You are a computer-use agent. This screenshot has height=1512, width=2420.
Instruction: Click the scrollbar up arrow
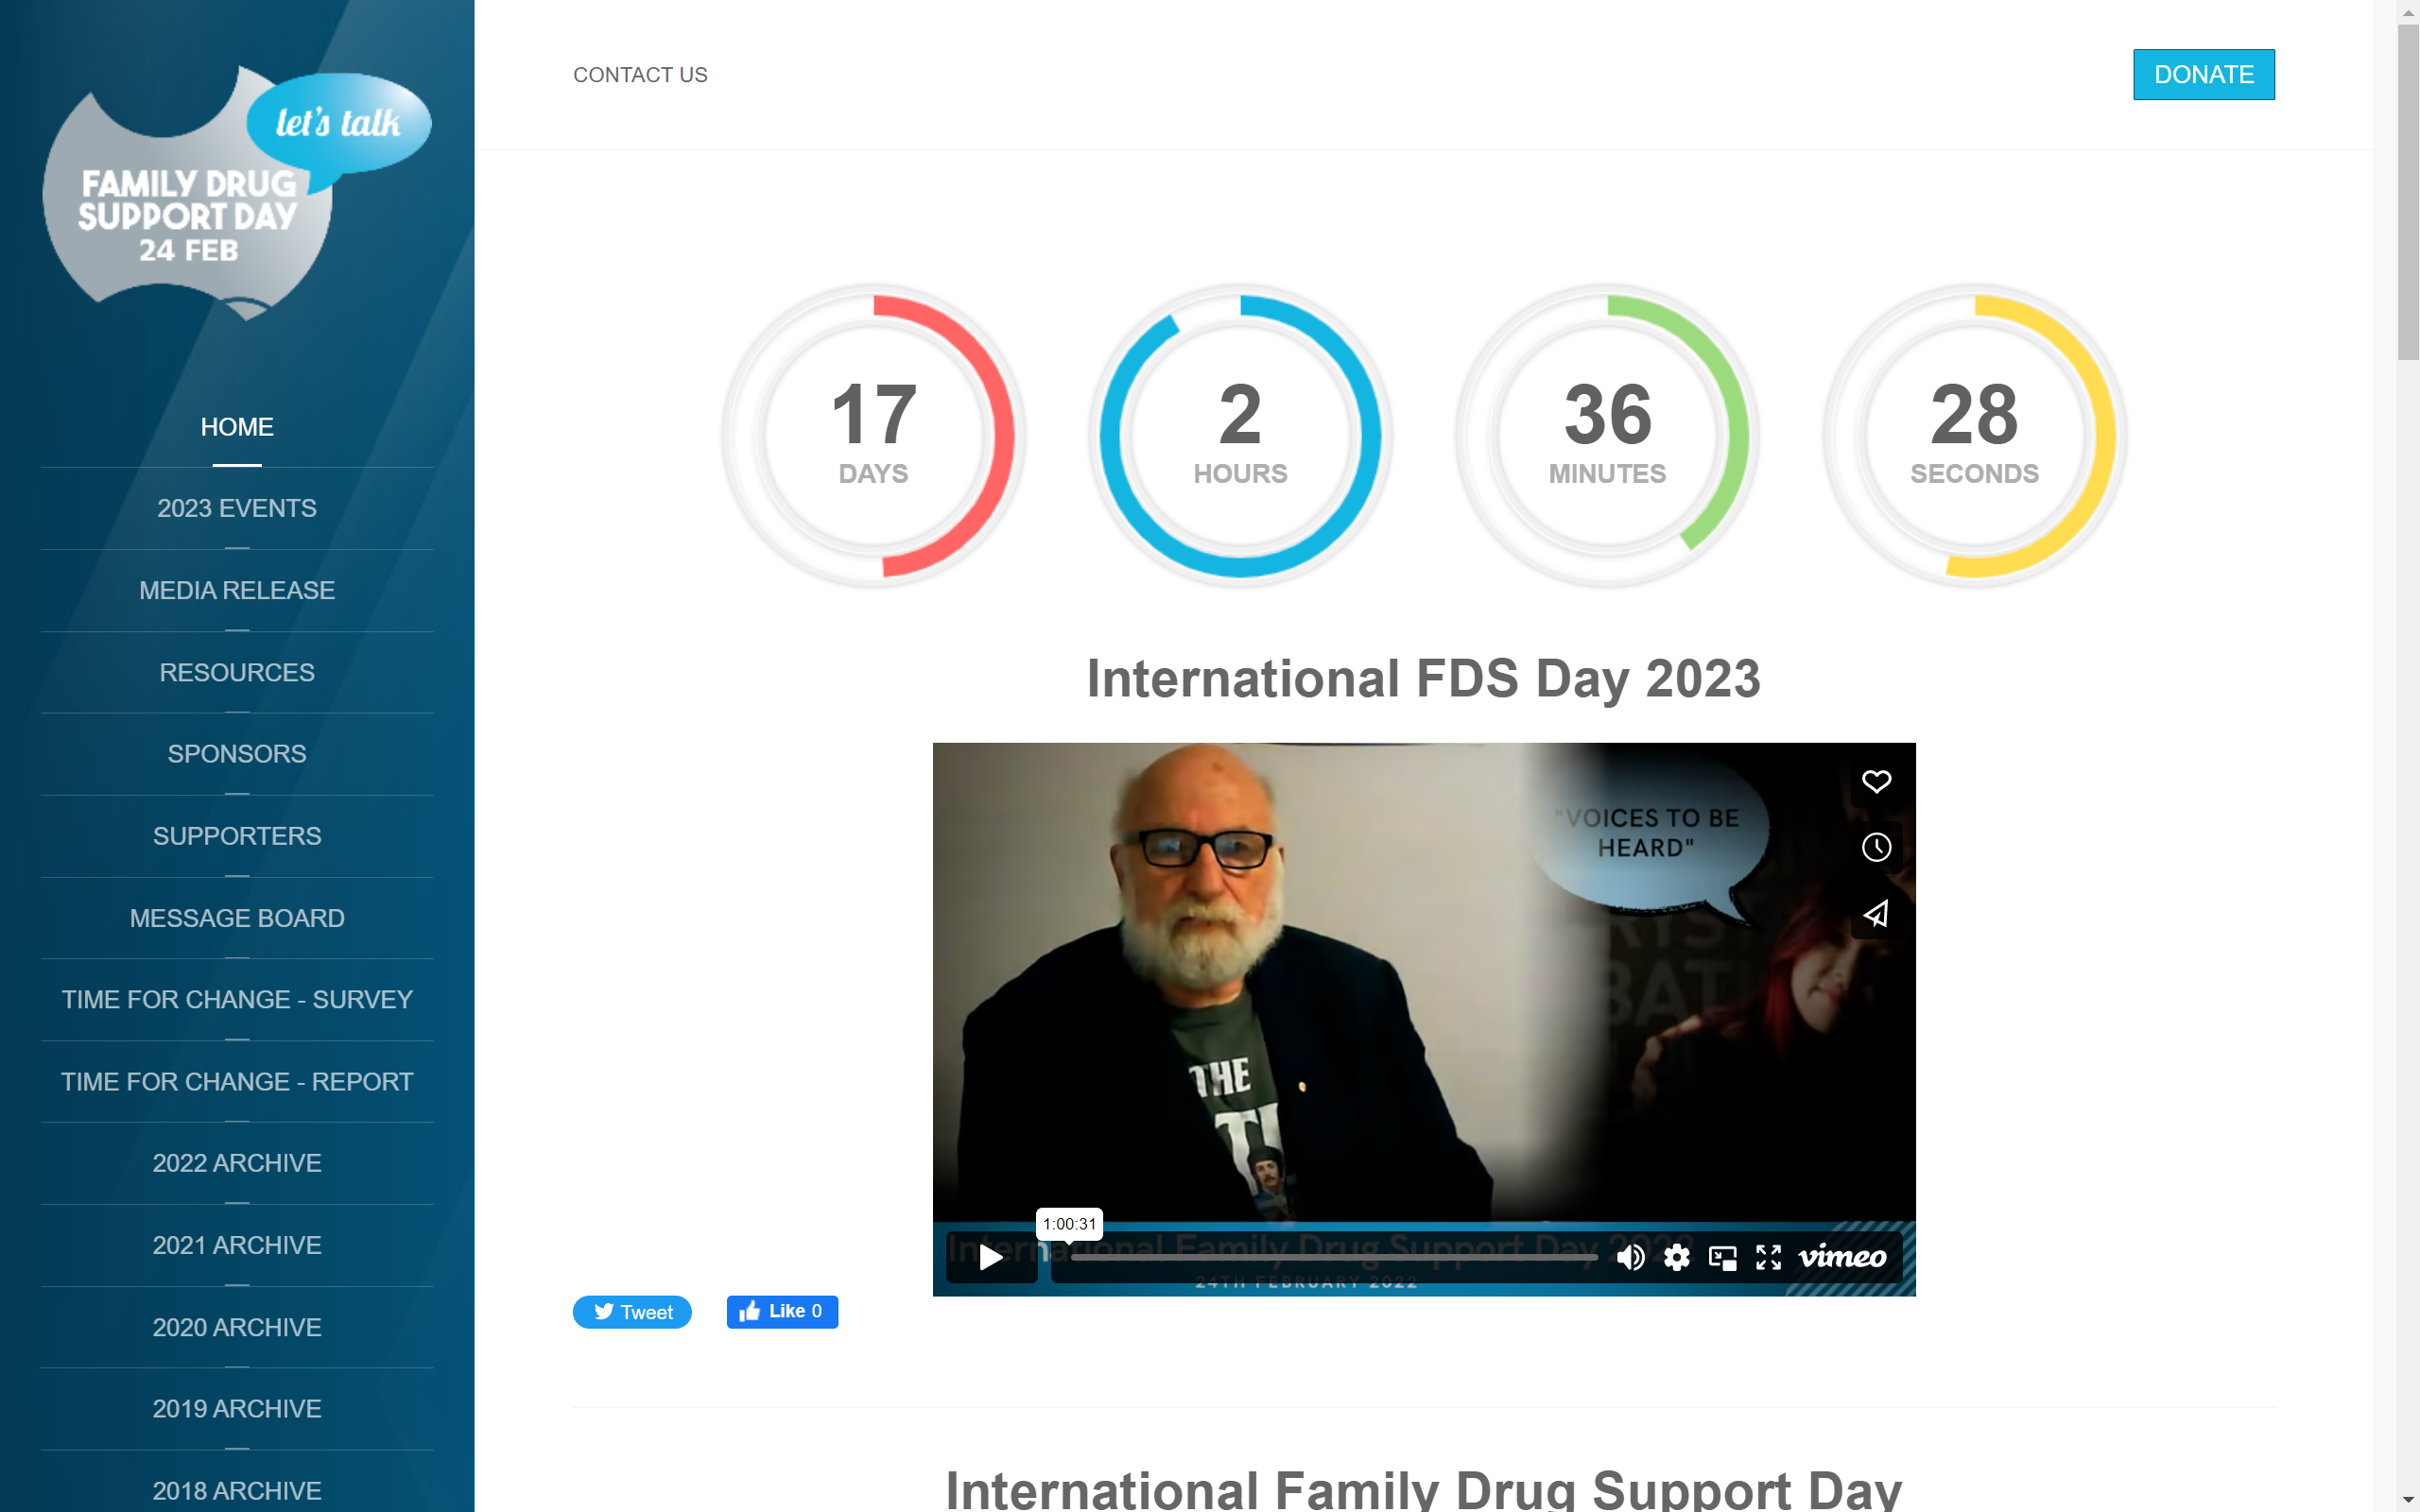coord(2408,12)
